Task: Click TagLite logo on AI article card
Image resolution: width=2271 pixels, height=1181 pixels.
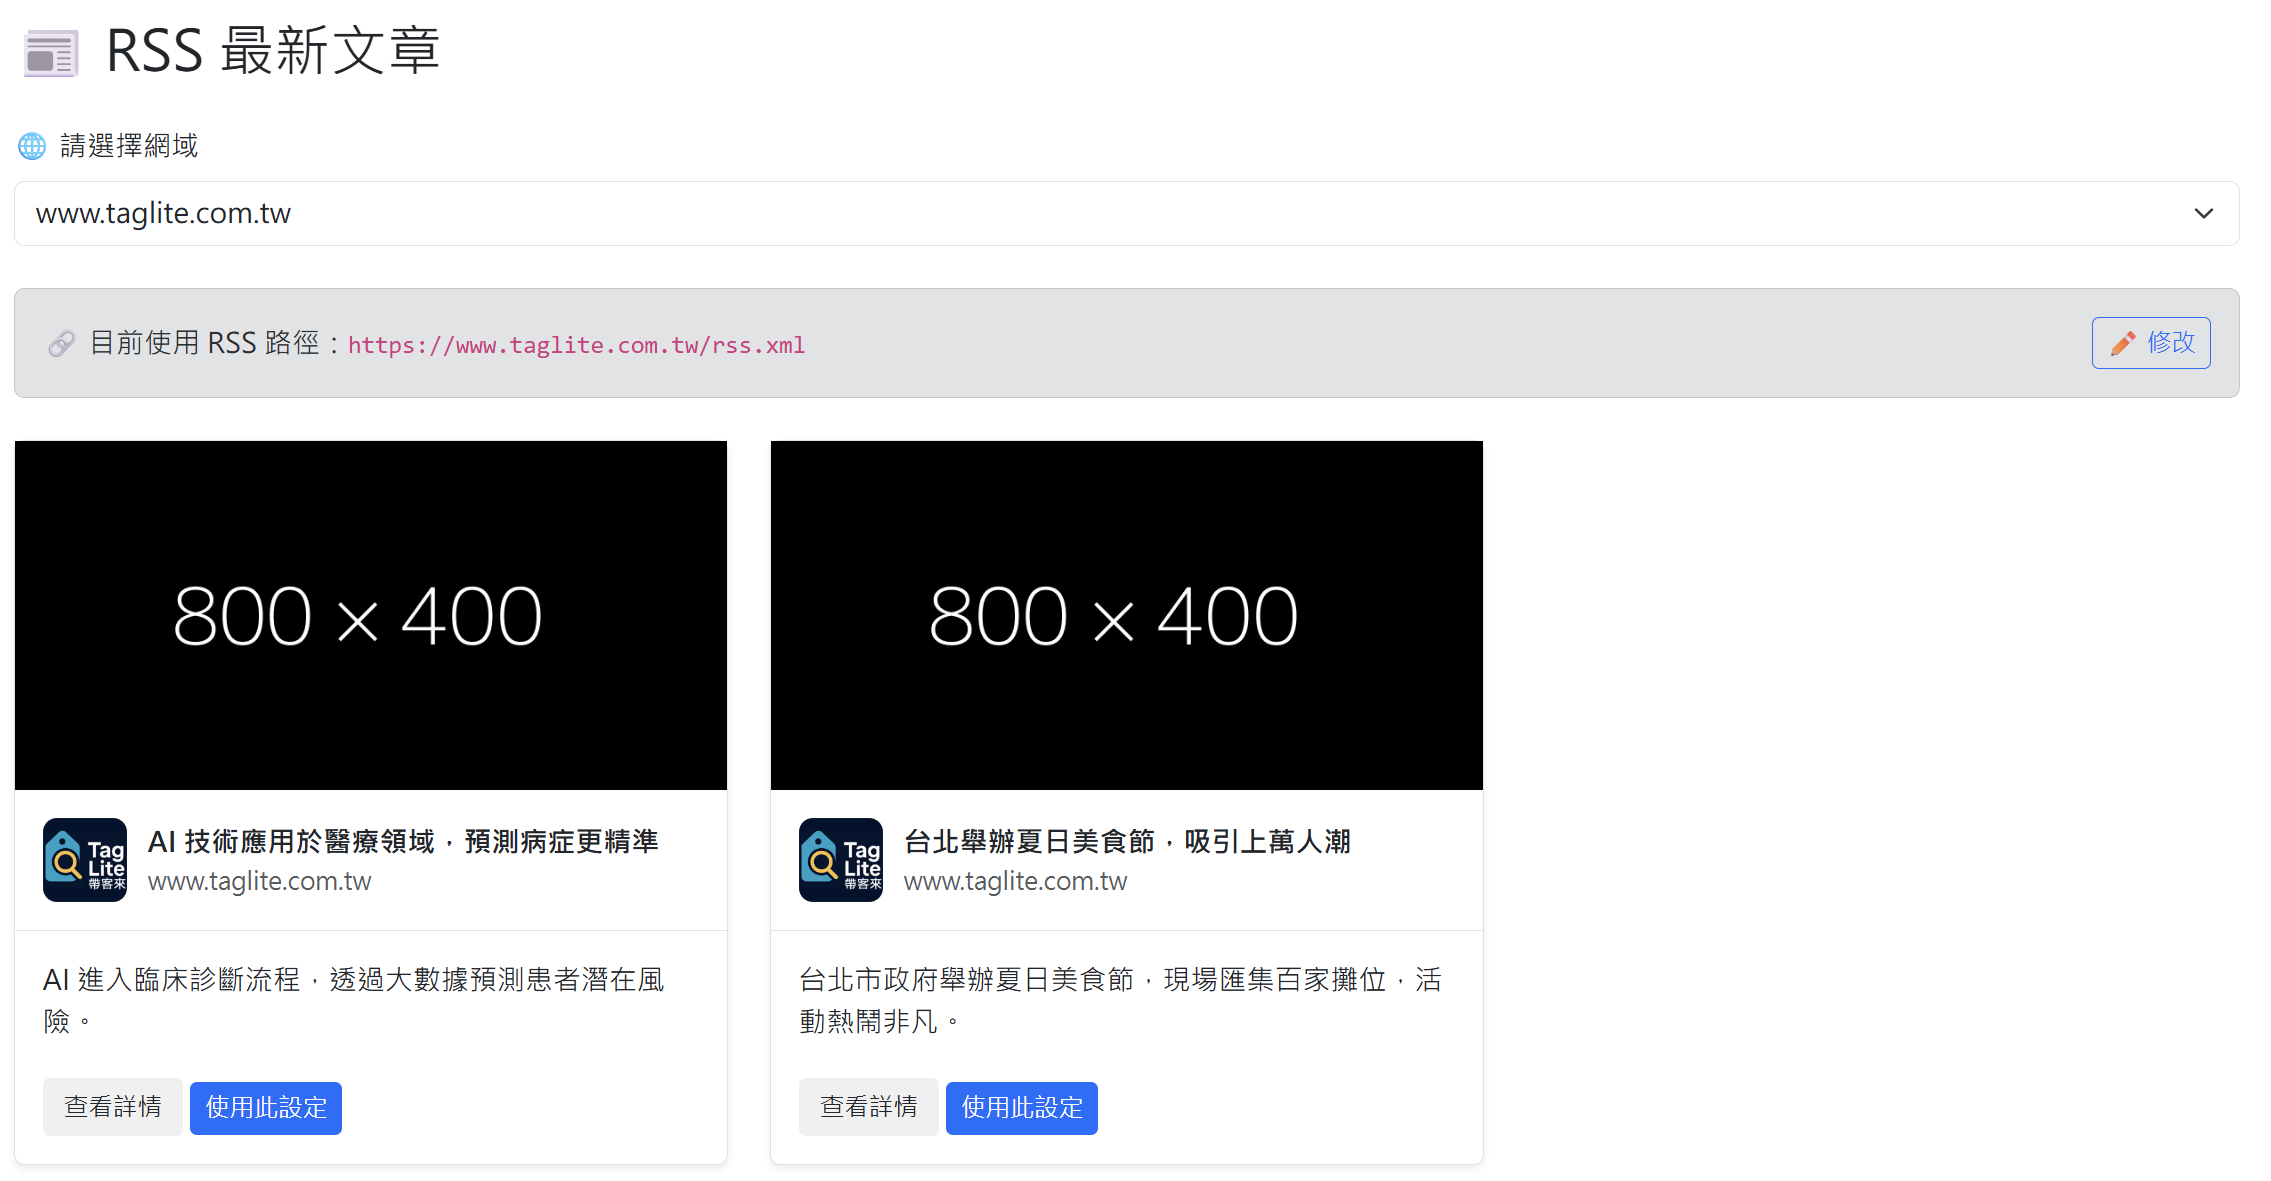Action: (85, 860)
